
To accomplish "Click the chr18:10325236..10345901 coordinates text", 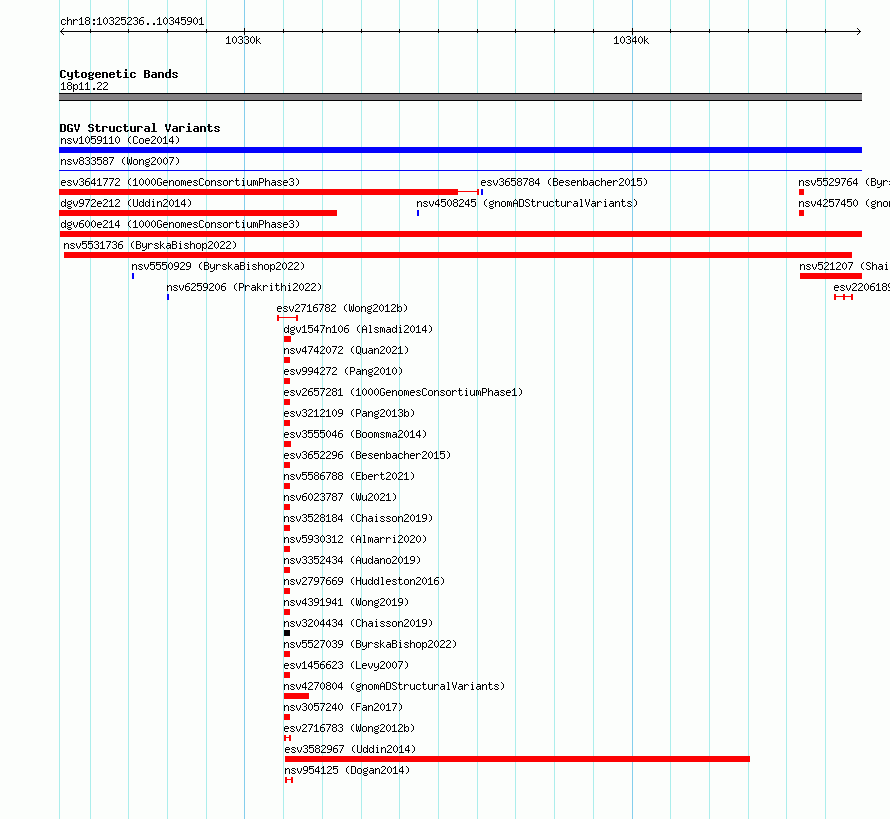I will (x=132, y=21).
